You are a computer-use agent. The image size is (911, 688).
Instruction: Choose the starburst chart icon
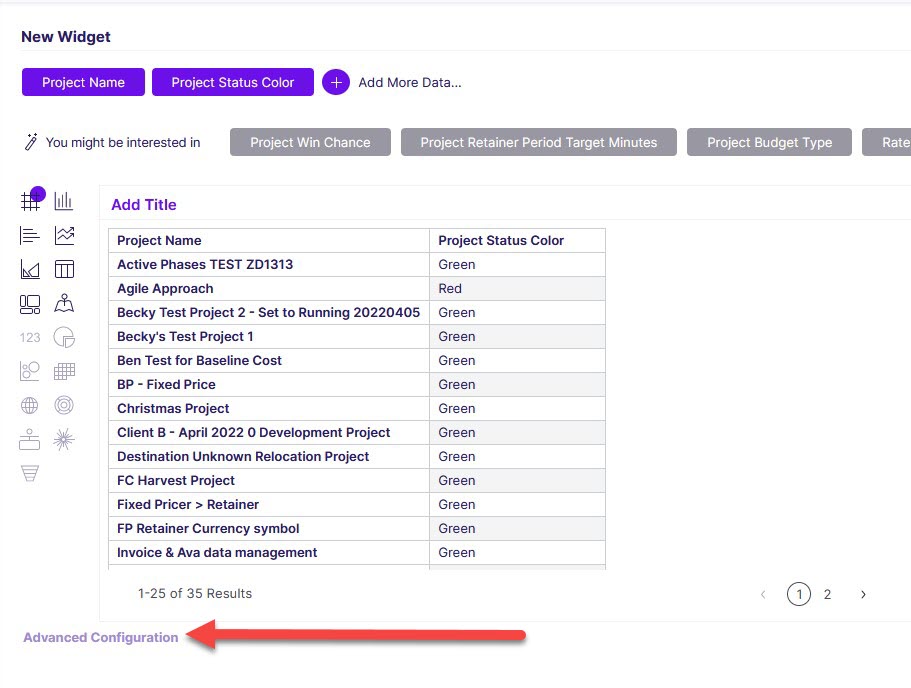point(64,439)
